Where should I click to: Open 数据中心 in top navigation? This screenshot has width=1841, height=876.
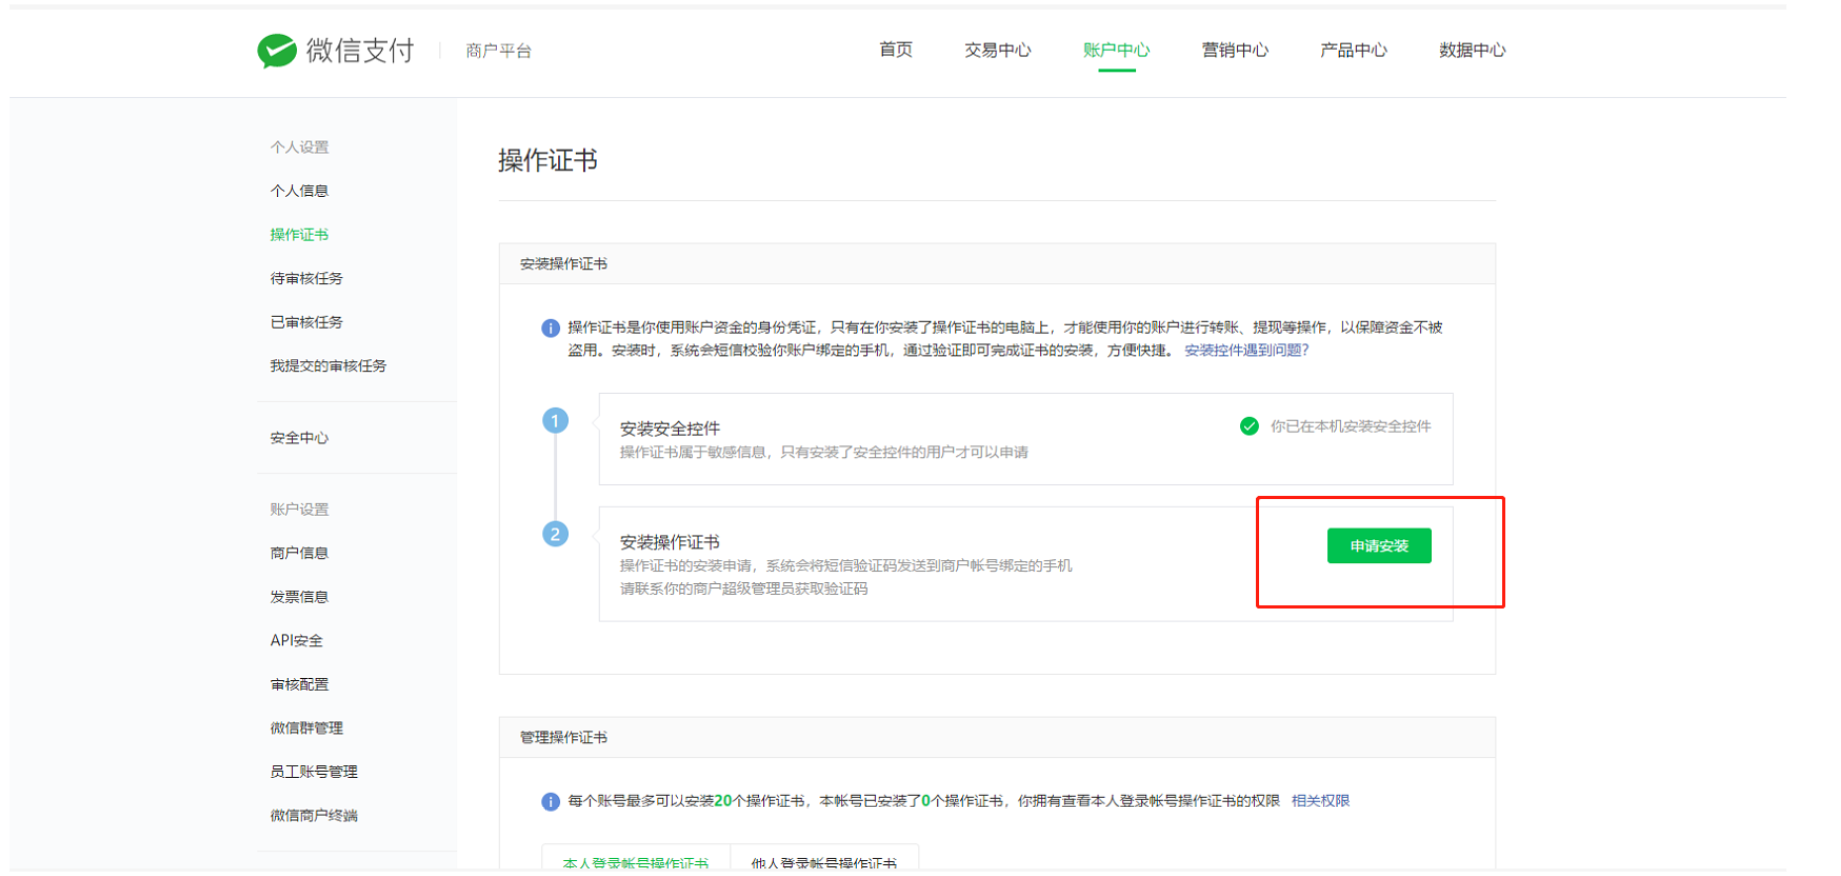1471,50
